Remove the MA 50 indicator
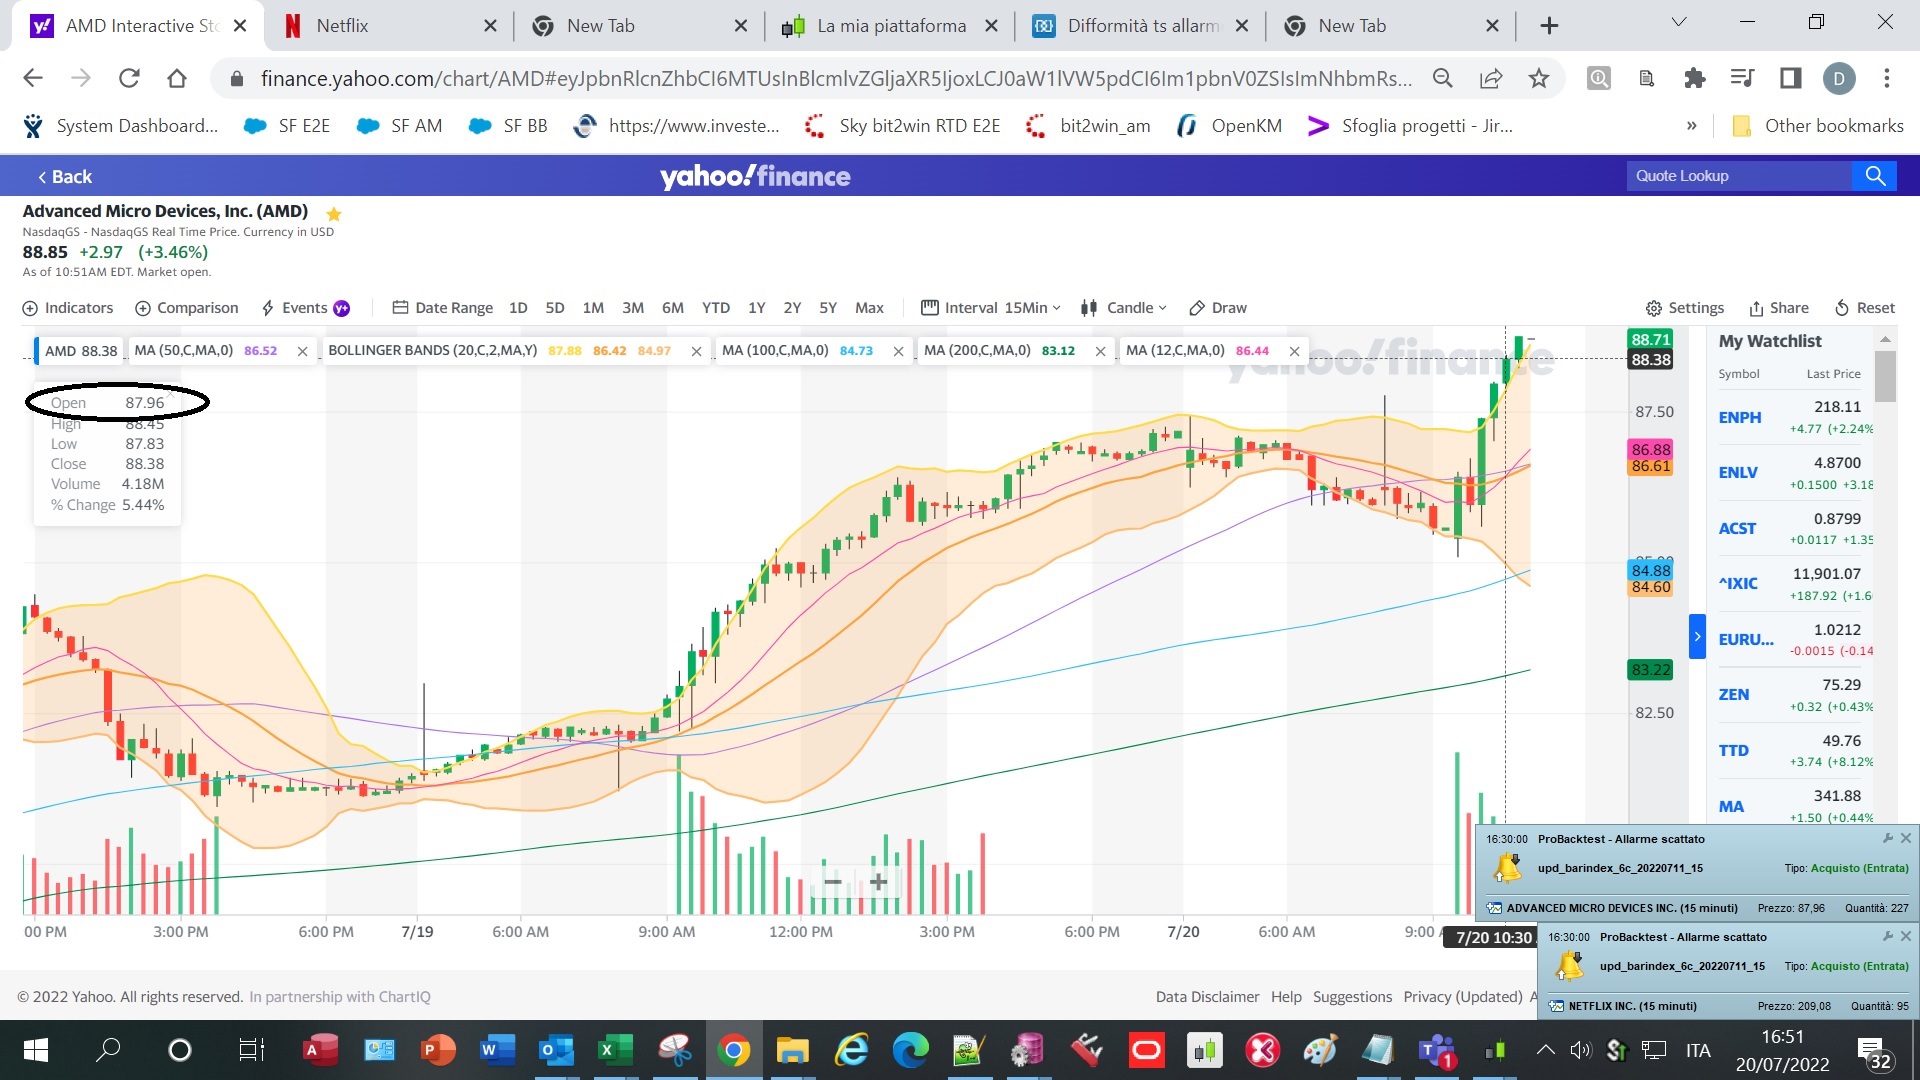 pyautogui.click(x=302, y=351)
